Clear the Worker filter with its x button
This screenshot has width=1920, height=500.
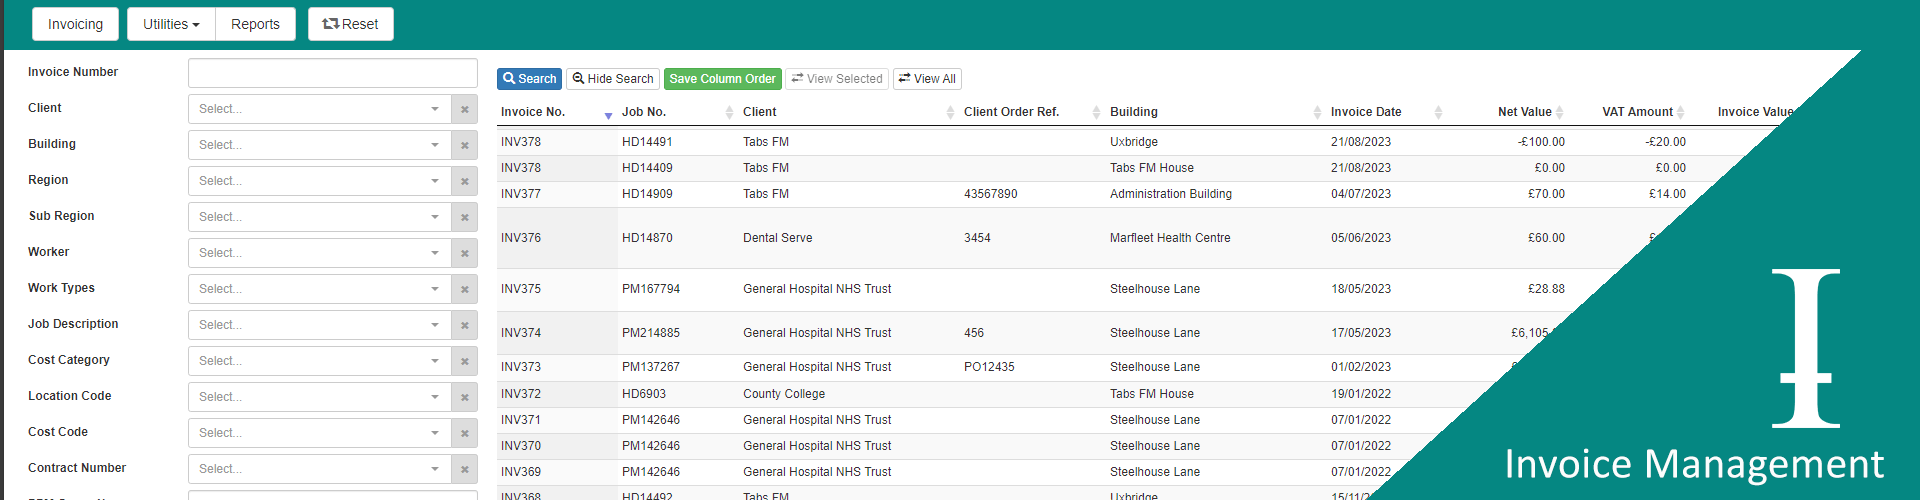pyautogui.click(x=464, y=253)
